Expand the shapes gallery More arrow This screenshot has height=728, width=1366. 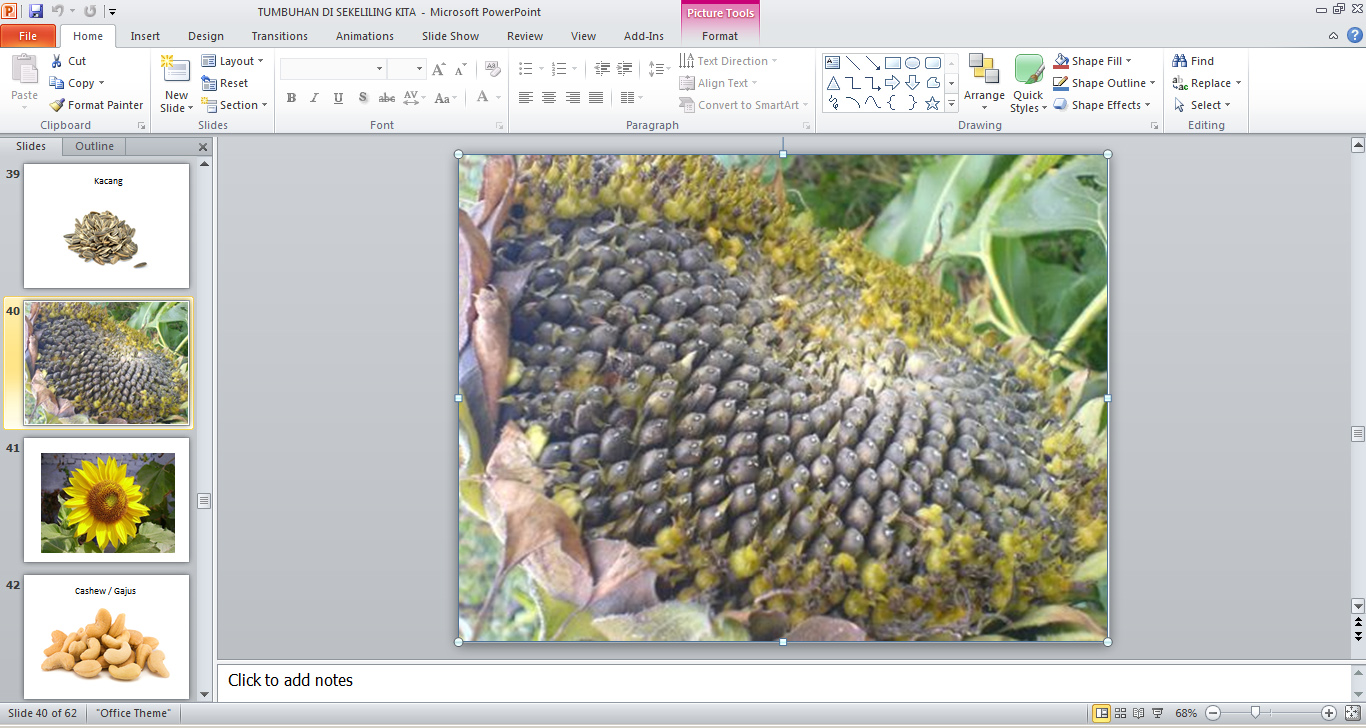click(x=952, y=104)
